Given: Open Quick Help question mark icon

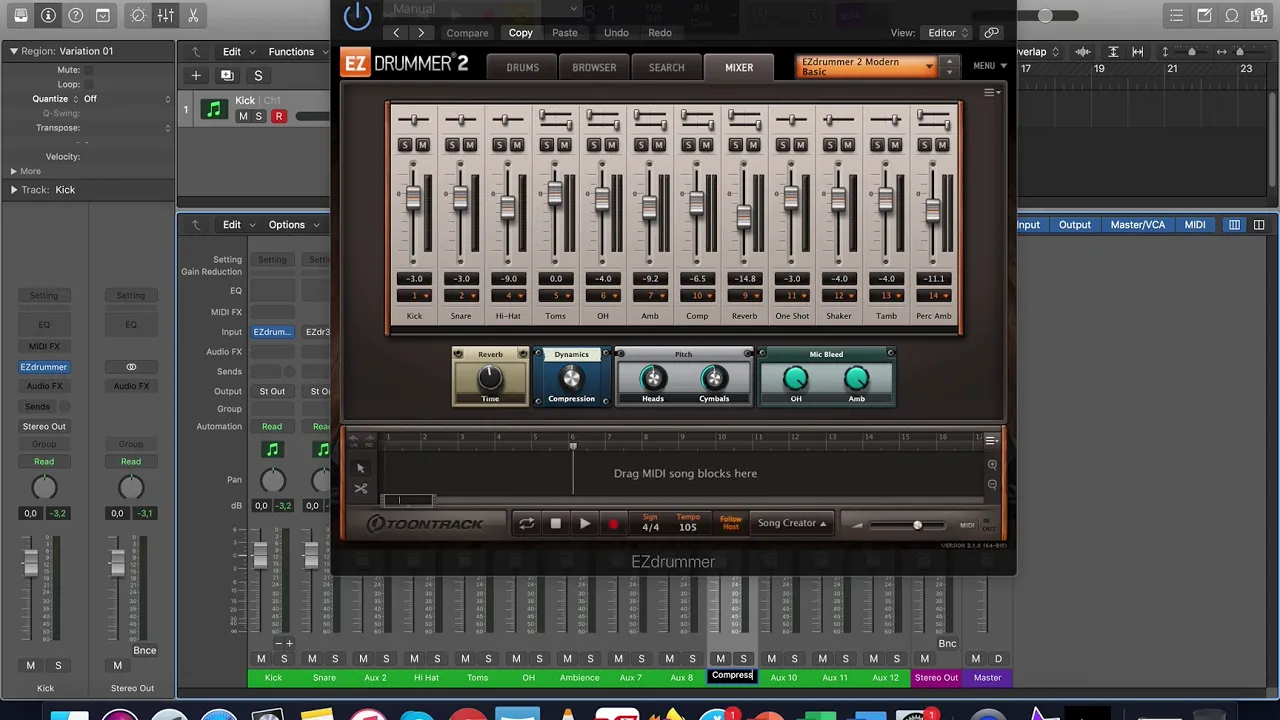Looking at the screenshot, I should [76, 16].
